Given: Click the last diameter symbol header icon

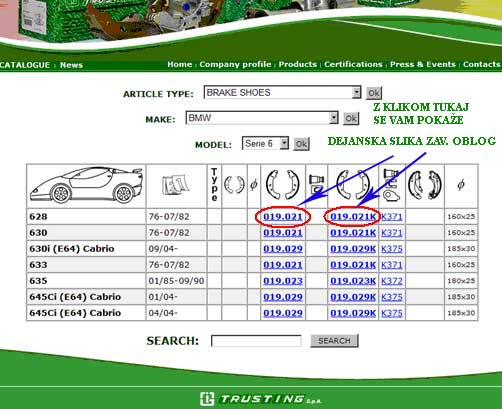Looking at the screenshot, I should point(461,184).
